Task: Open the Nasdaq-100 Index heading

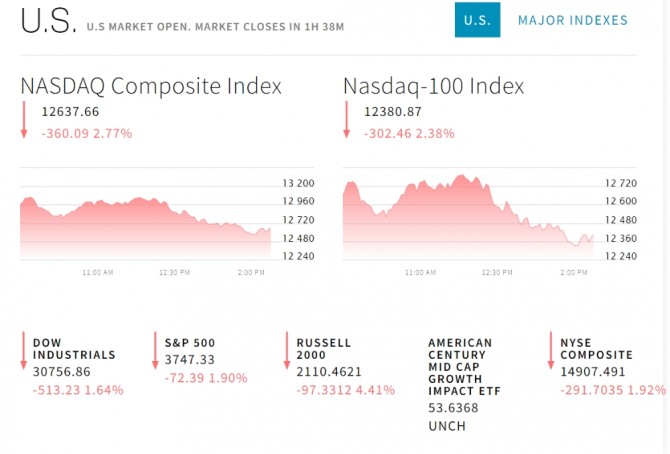Action: [433, 86]
